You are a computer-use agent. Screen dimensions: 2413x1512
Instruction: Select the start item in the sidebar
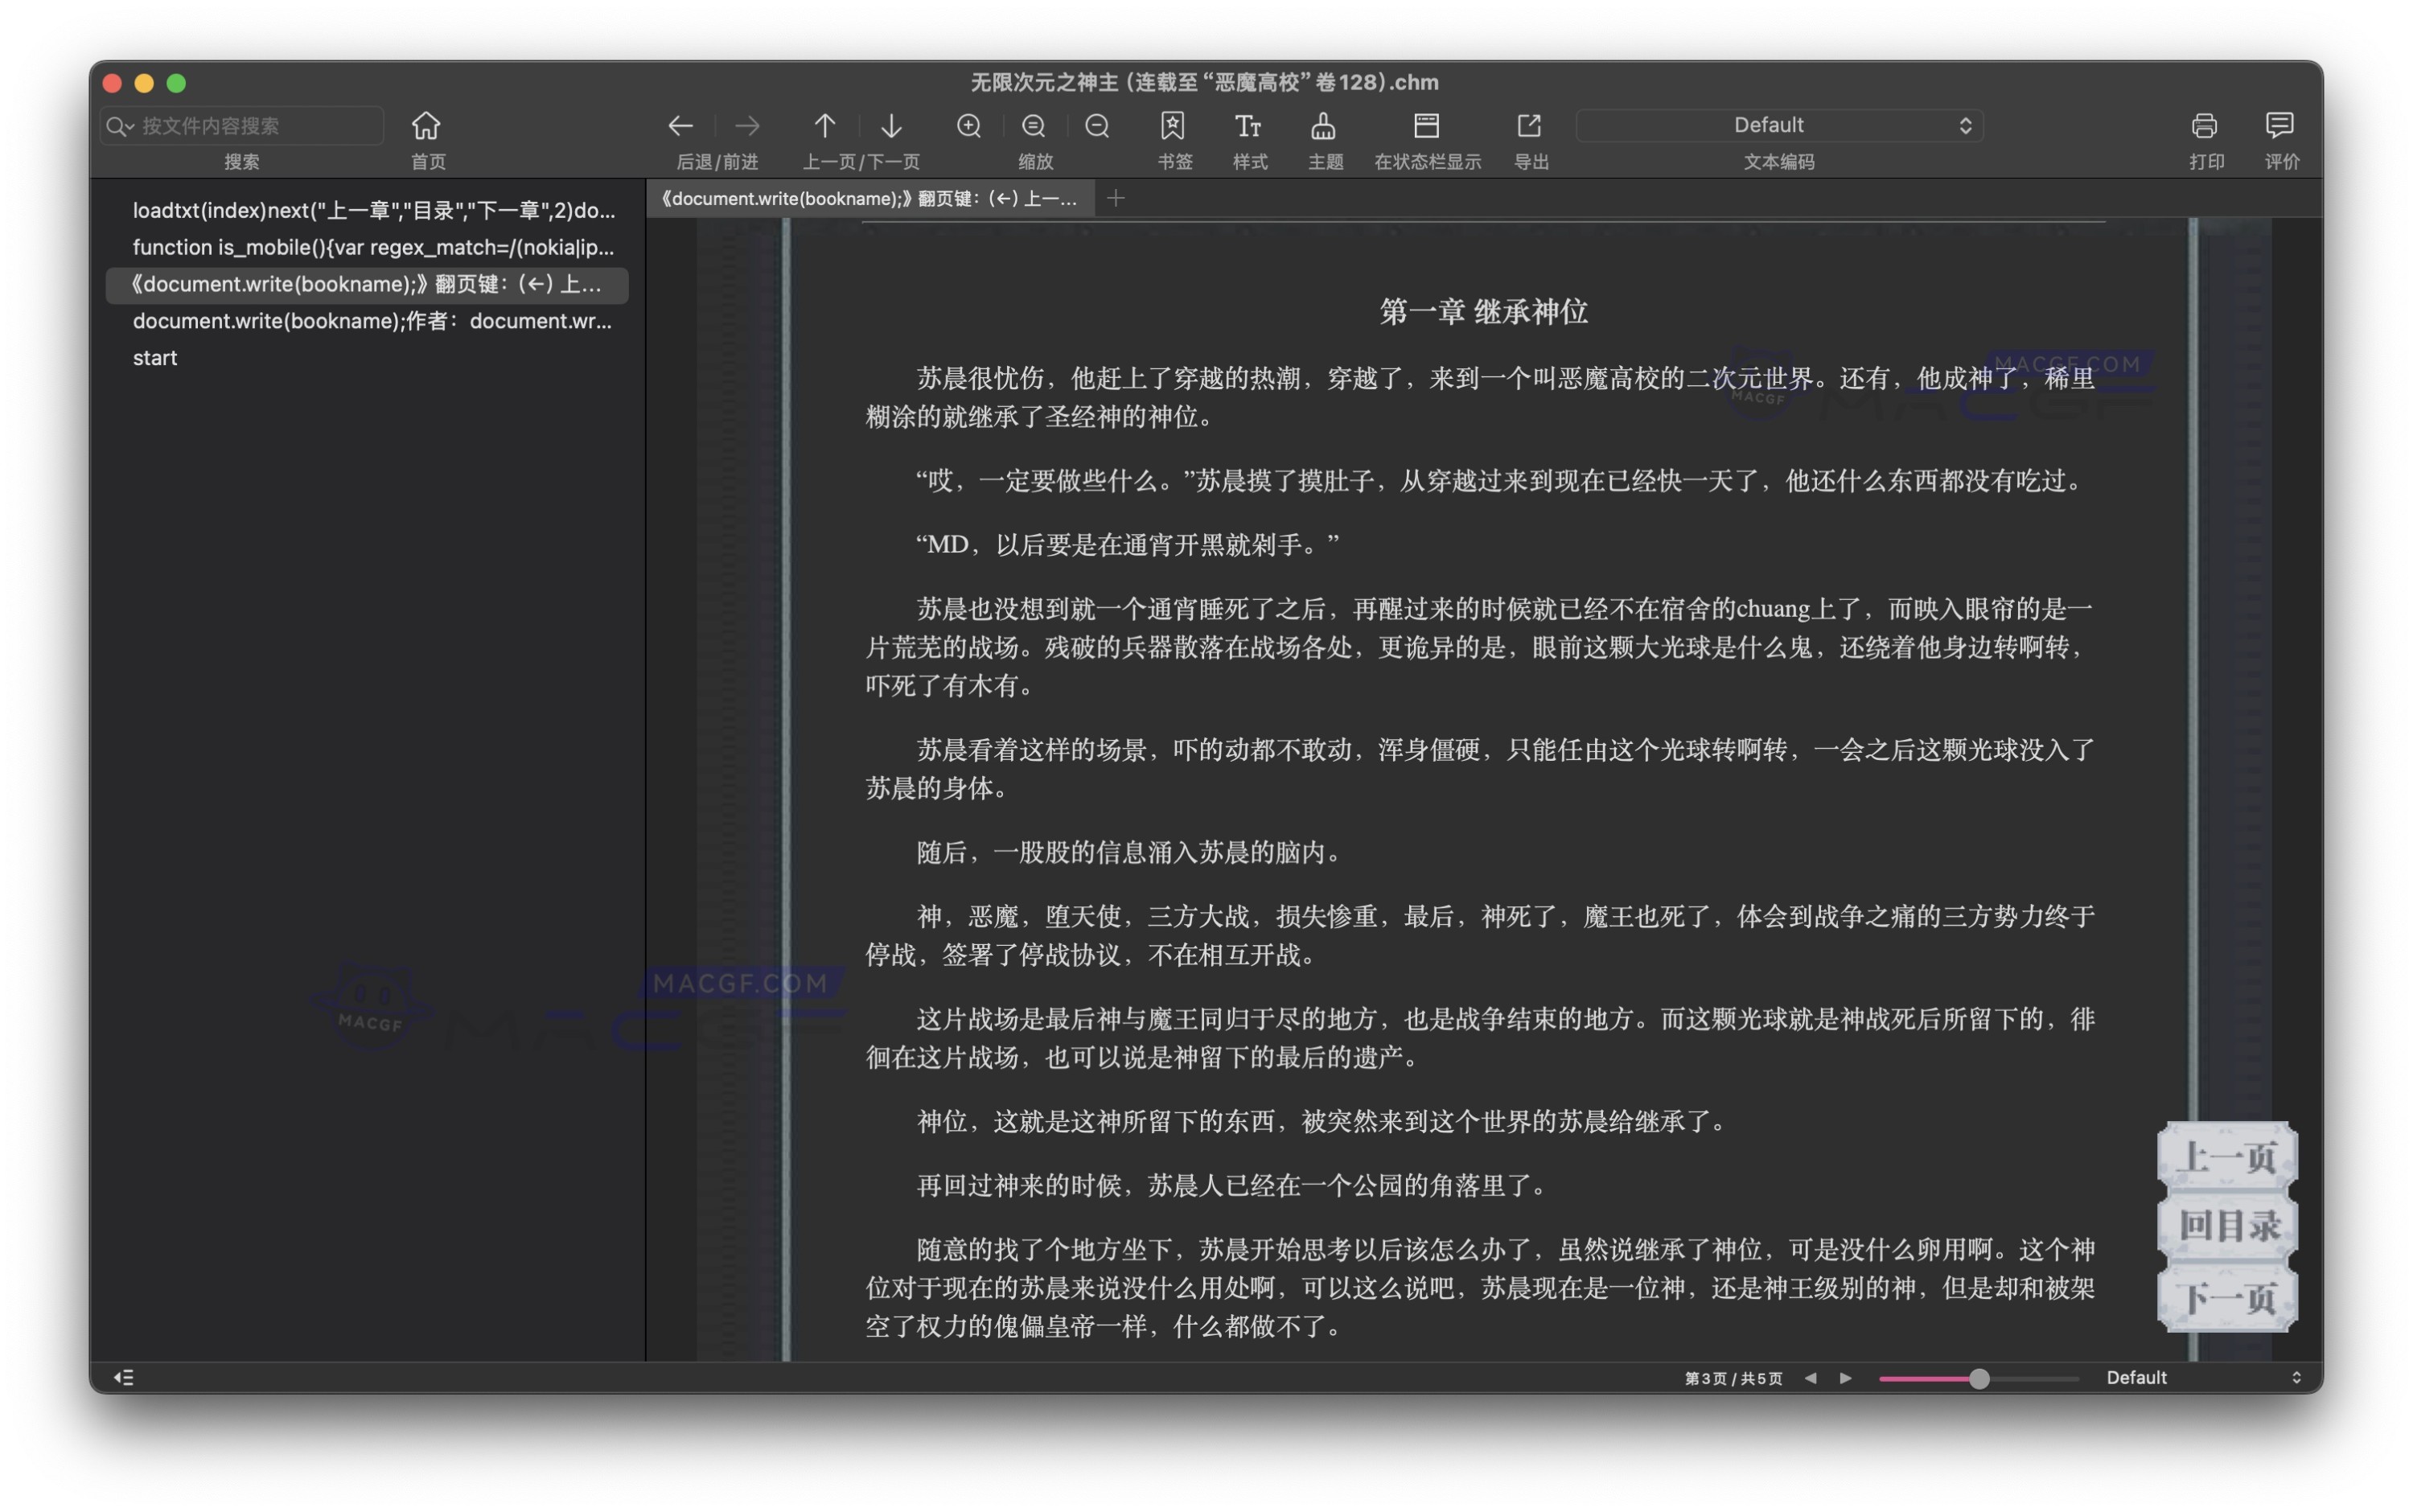pyautogui.click(x=155, y=357)
